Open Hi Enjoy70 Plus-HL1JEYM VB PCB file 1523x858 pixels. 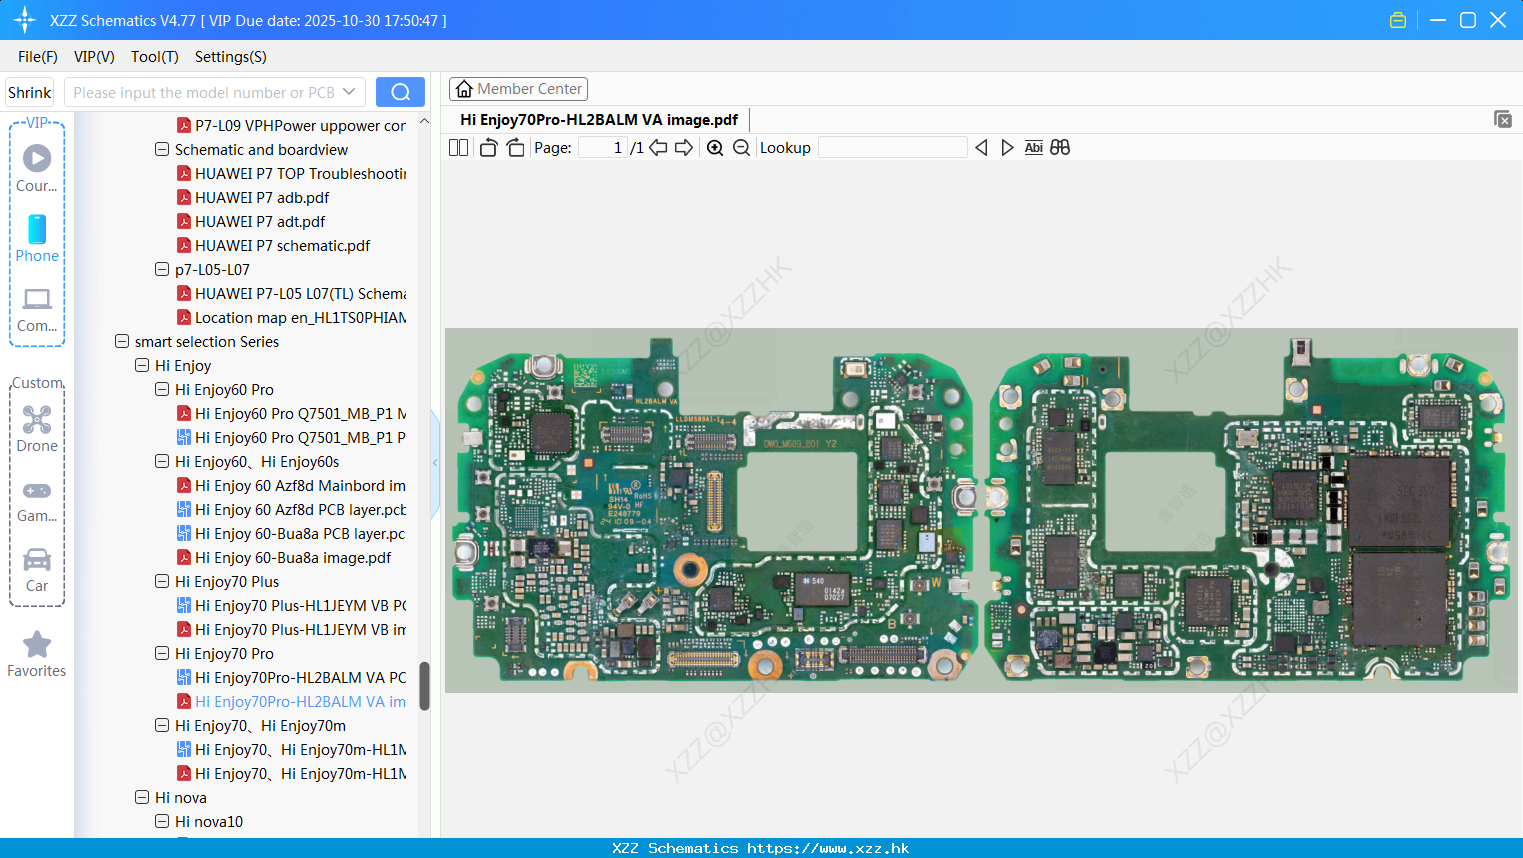tap(292, 606)
